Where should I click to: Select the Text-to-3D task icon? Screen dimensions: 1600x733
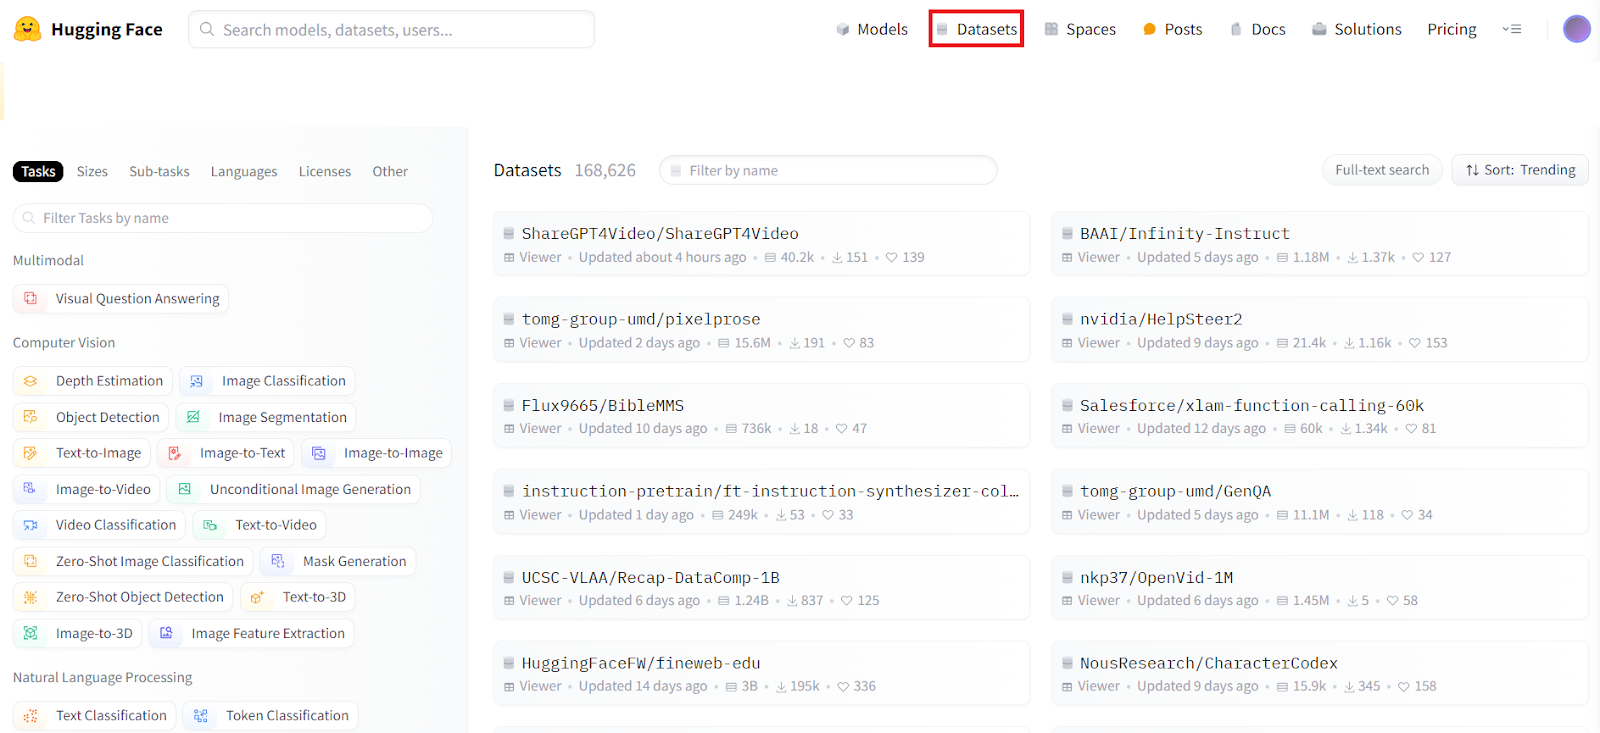[258, 597]
